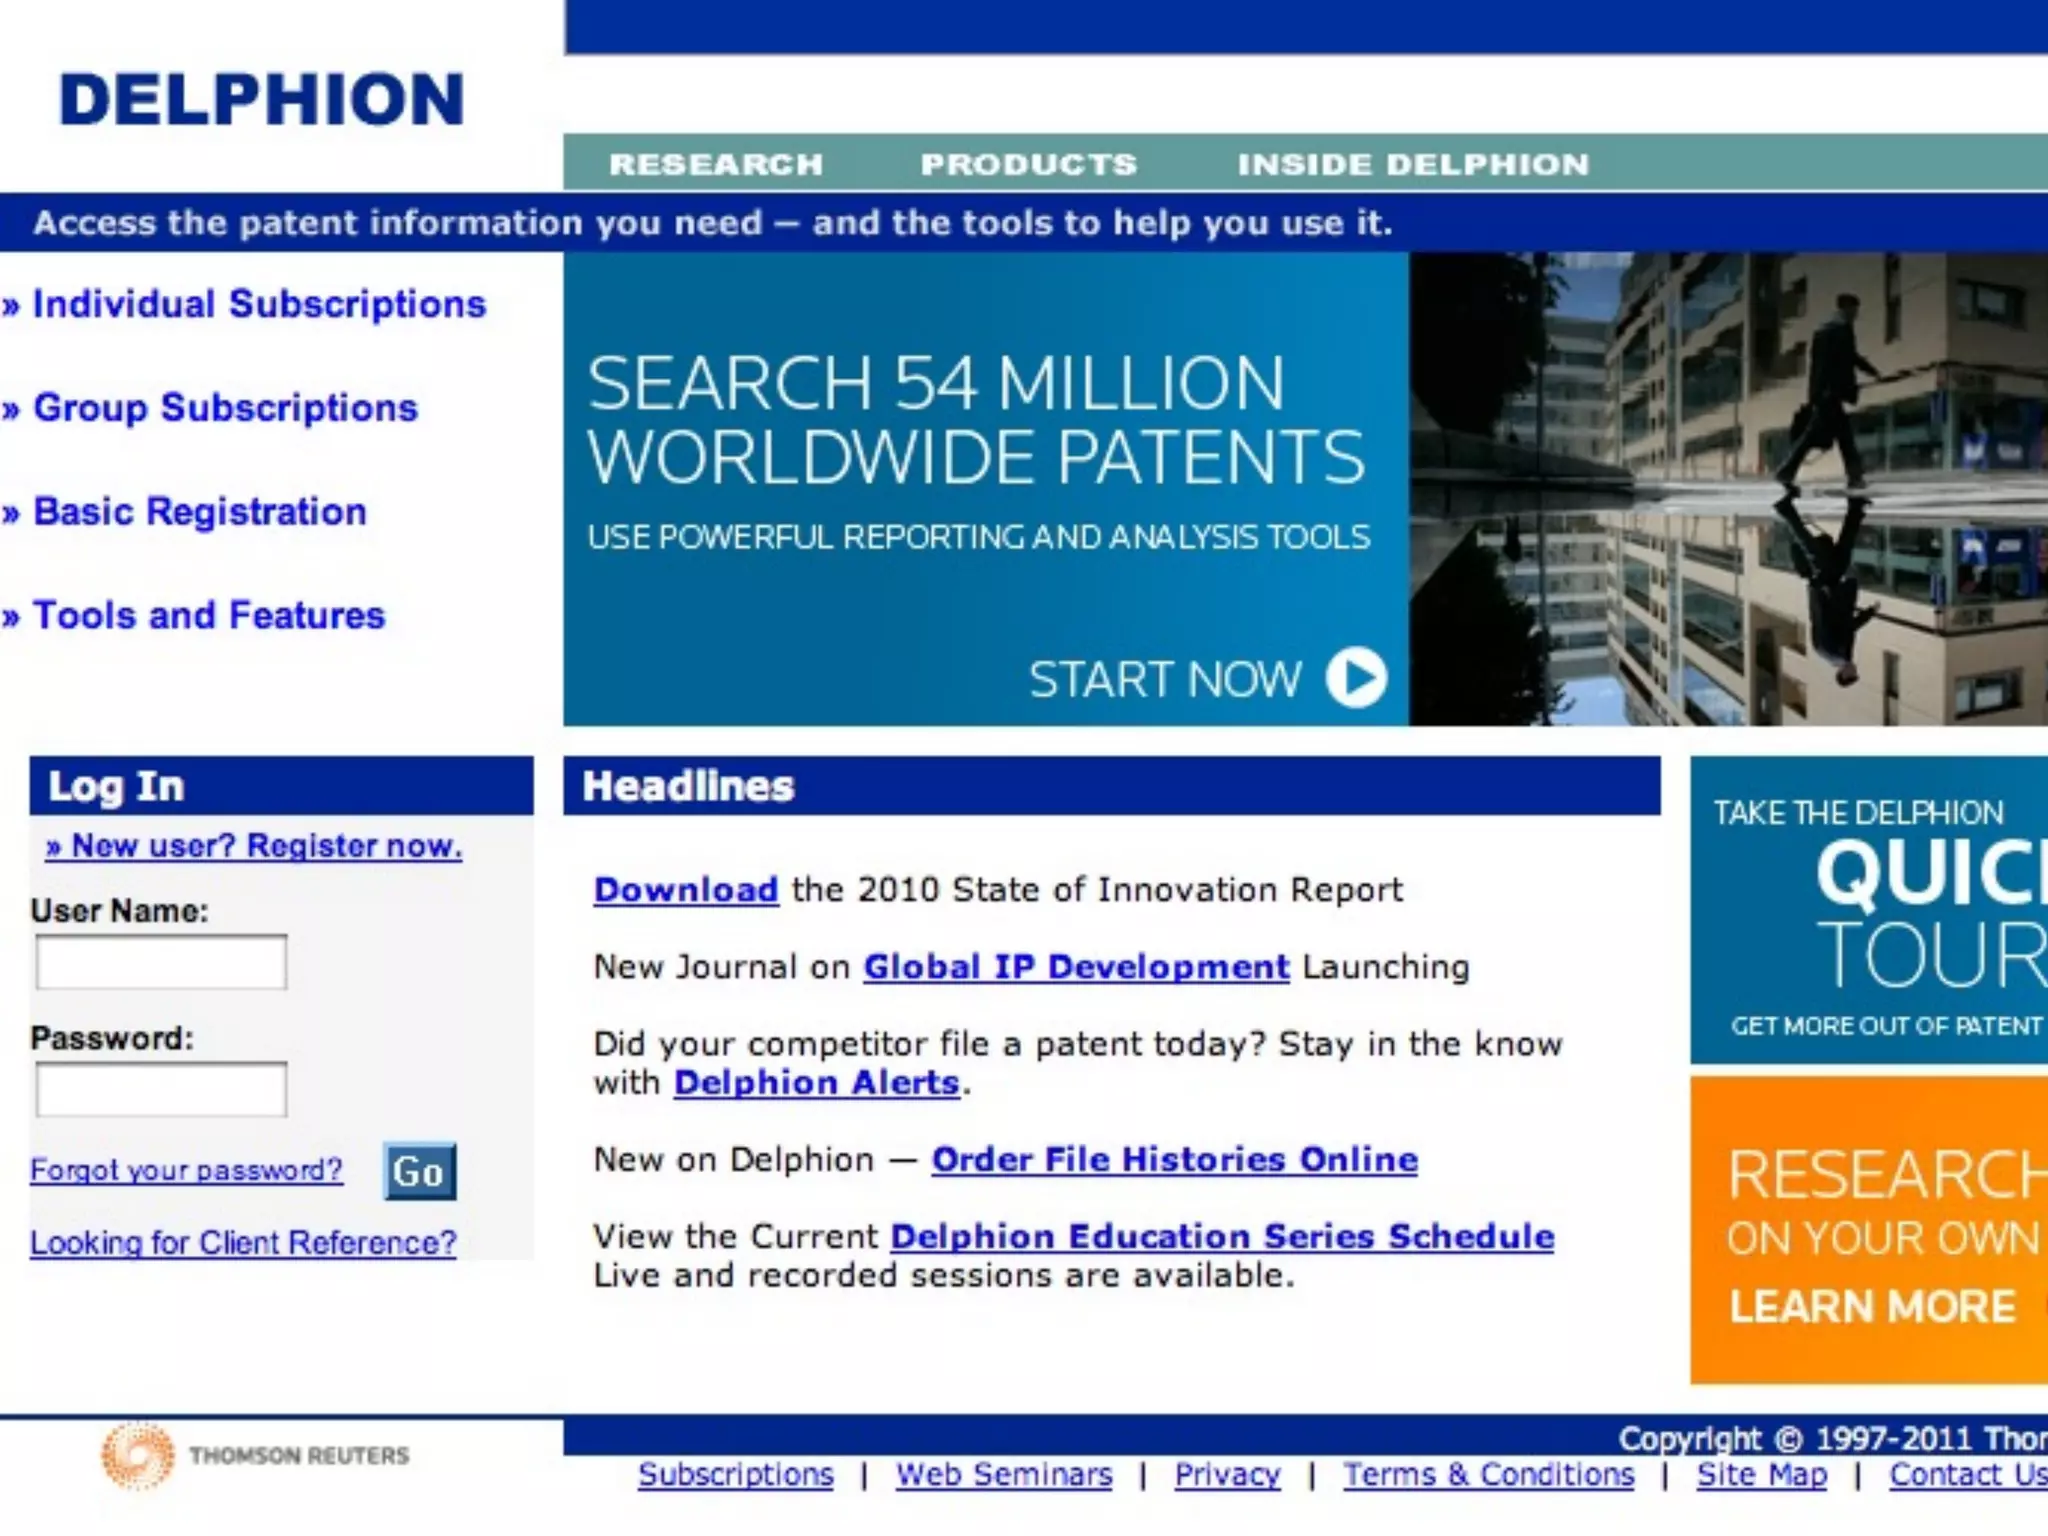
Task: Download the 2010 State of Innovation Report
Action: (685, 889)
